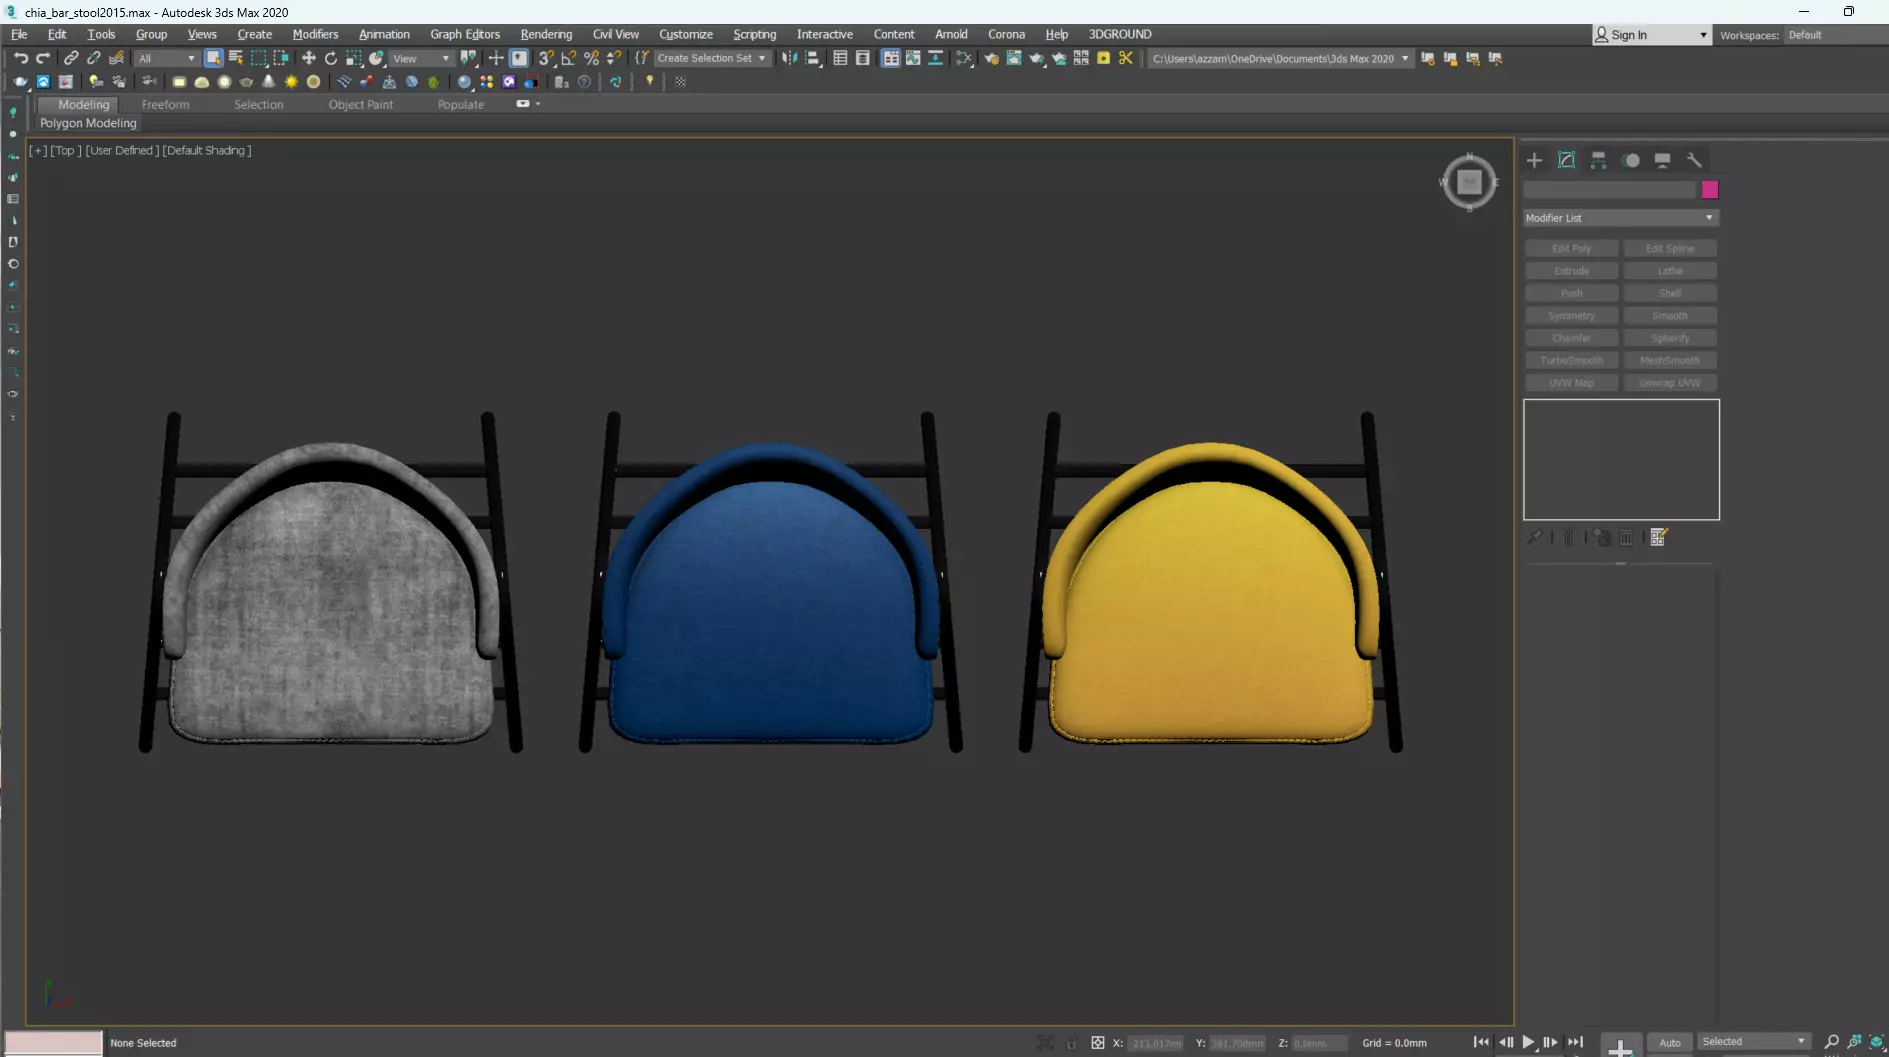Open the Sign In dropdown
The image size is (1889, 1057).
[x=1651, y=35]
